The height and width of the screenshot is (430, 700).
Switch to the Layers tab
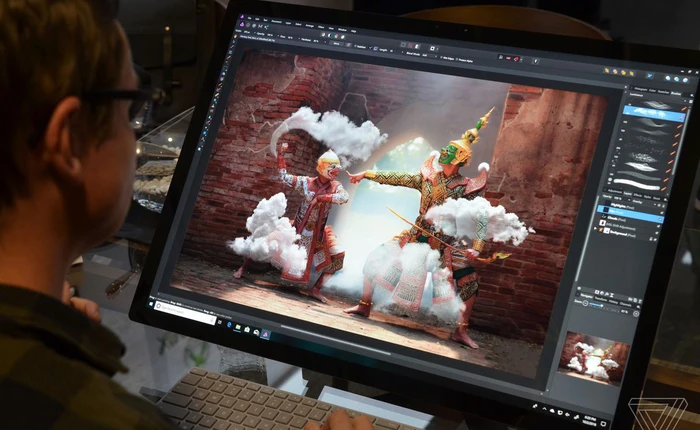(628, 193)
